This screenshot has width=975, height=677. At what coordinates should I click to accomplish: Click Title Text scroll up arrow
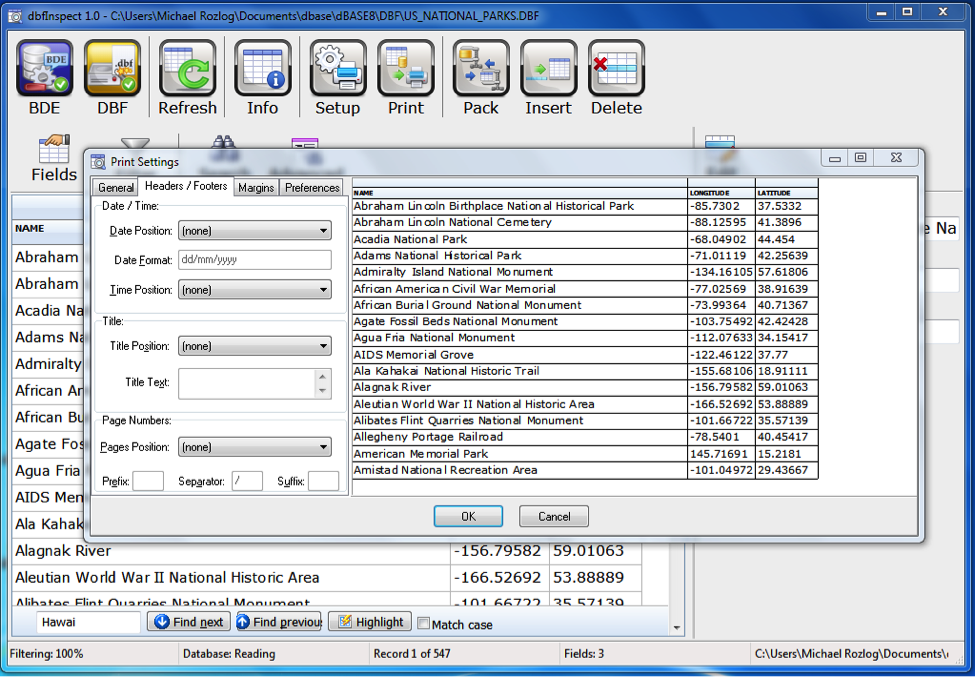coord(322,376)
